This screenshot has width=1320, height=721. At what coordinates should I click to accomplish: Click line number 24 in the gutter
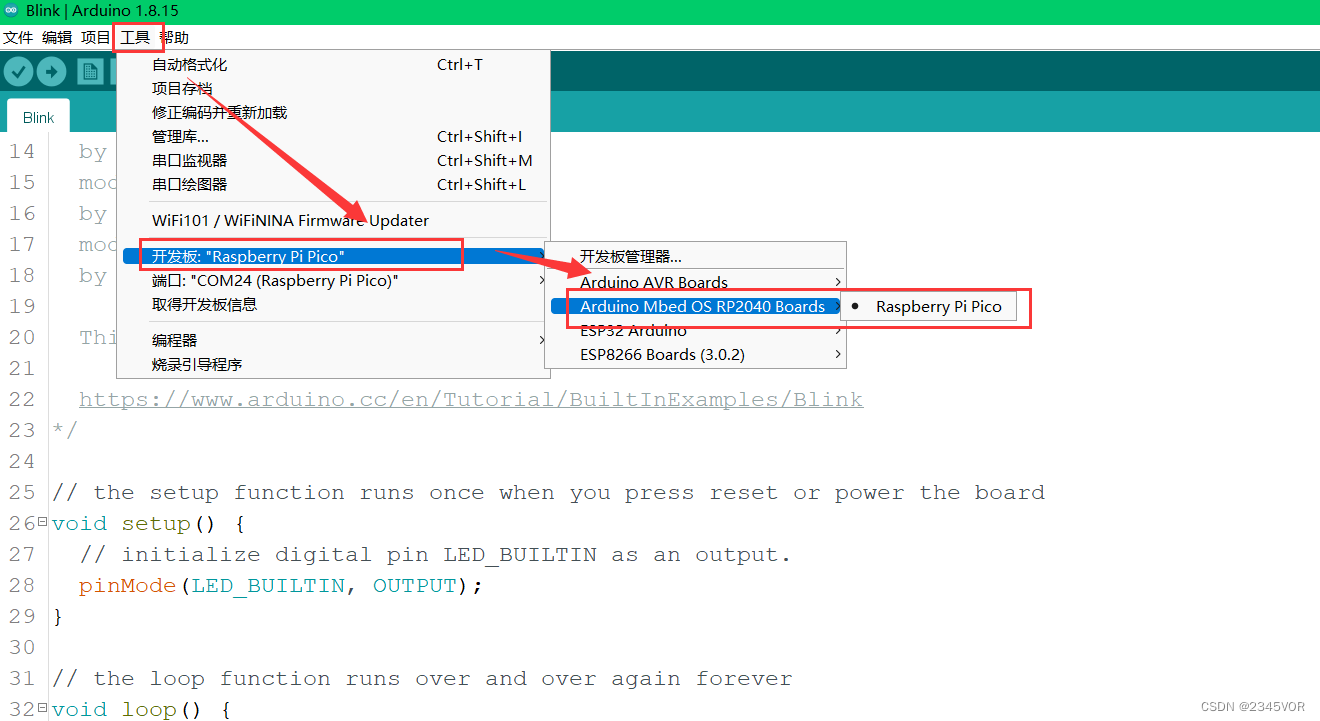(x=21, y=462)
